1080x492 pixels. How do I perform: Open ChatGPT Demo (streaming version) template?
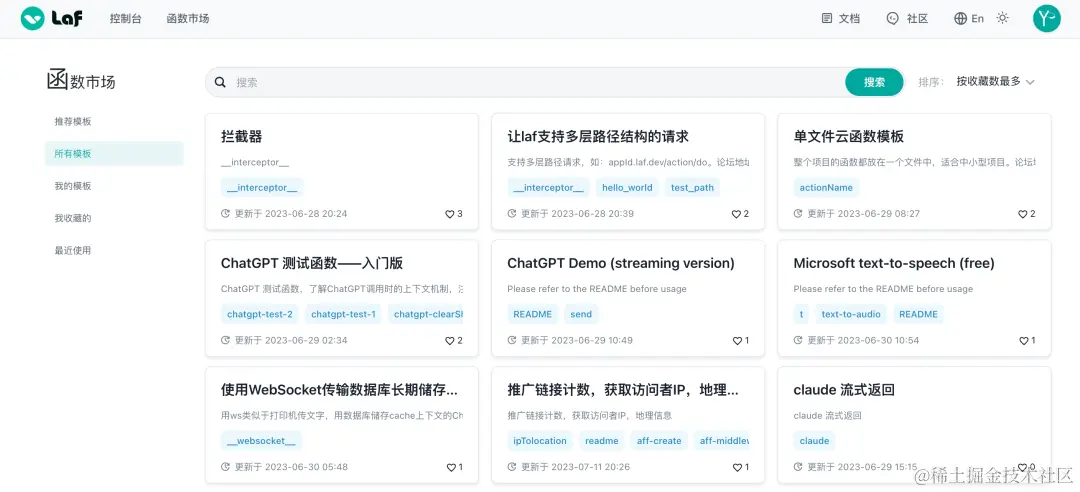click(621, 263)
